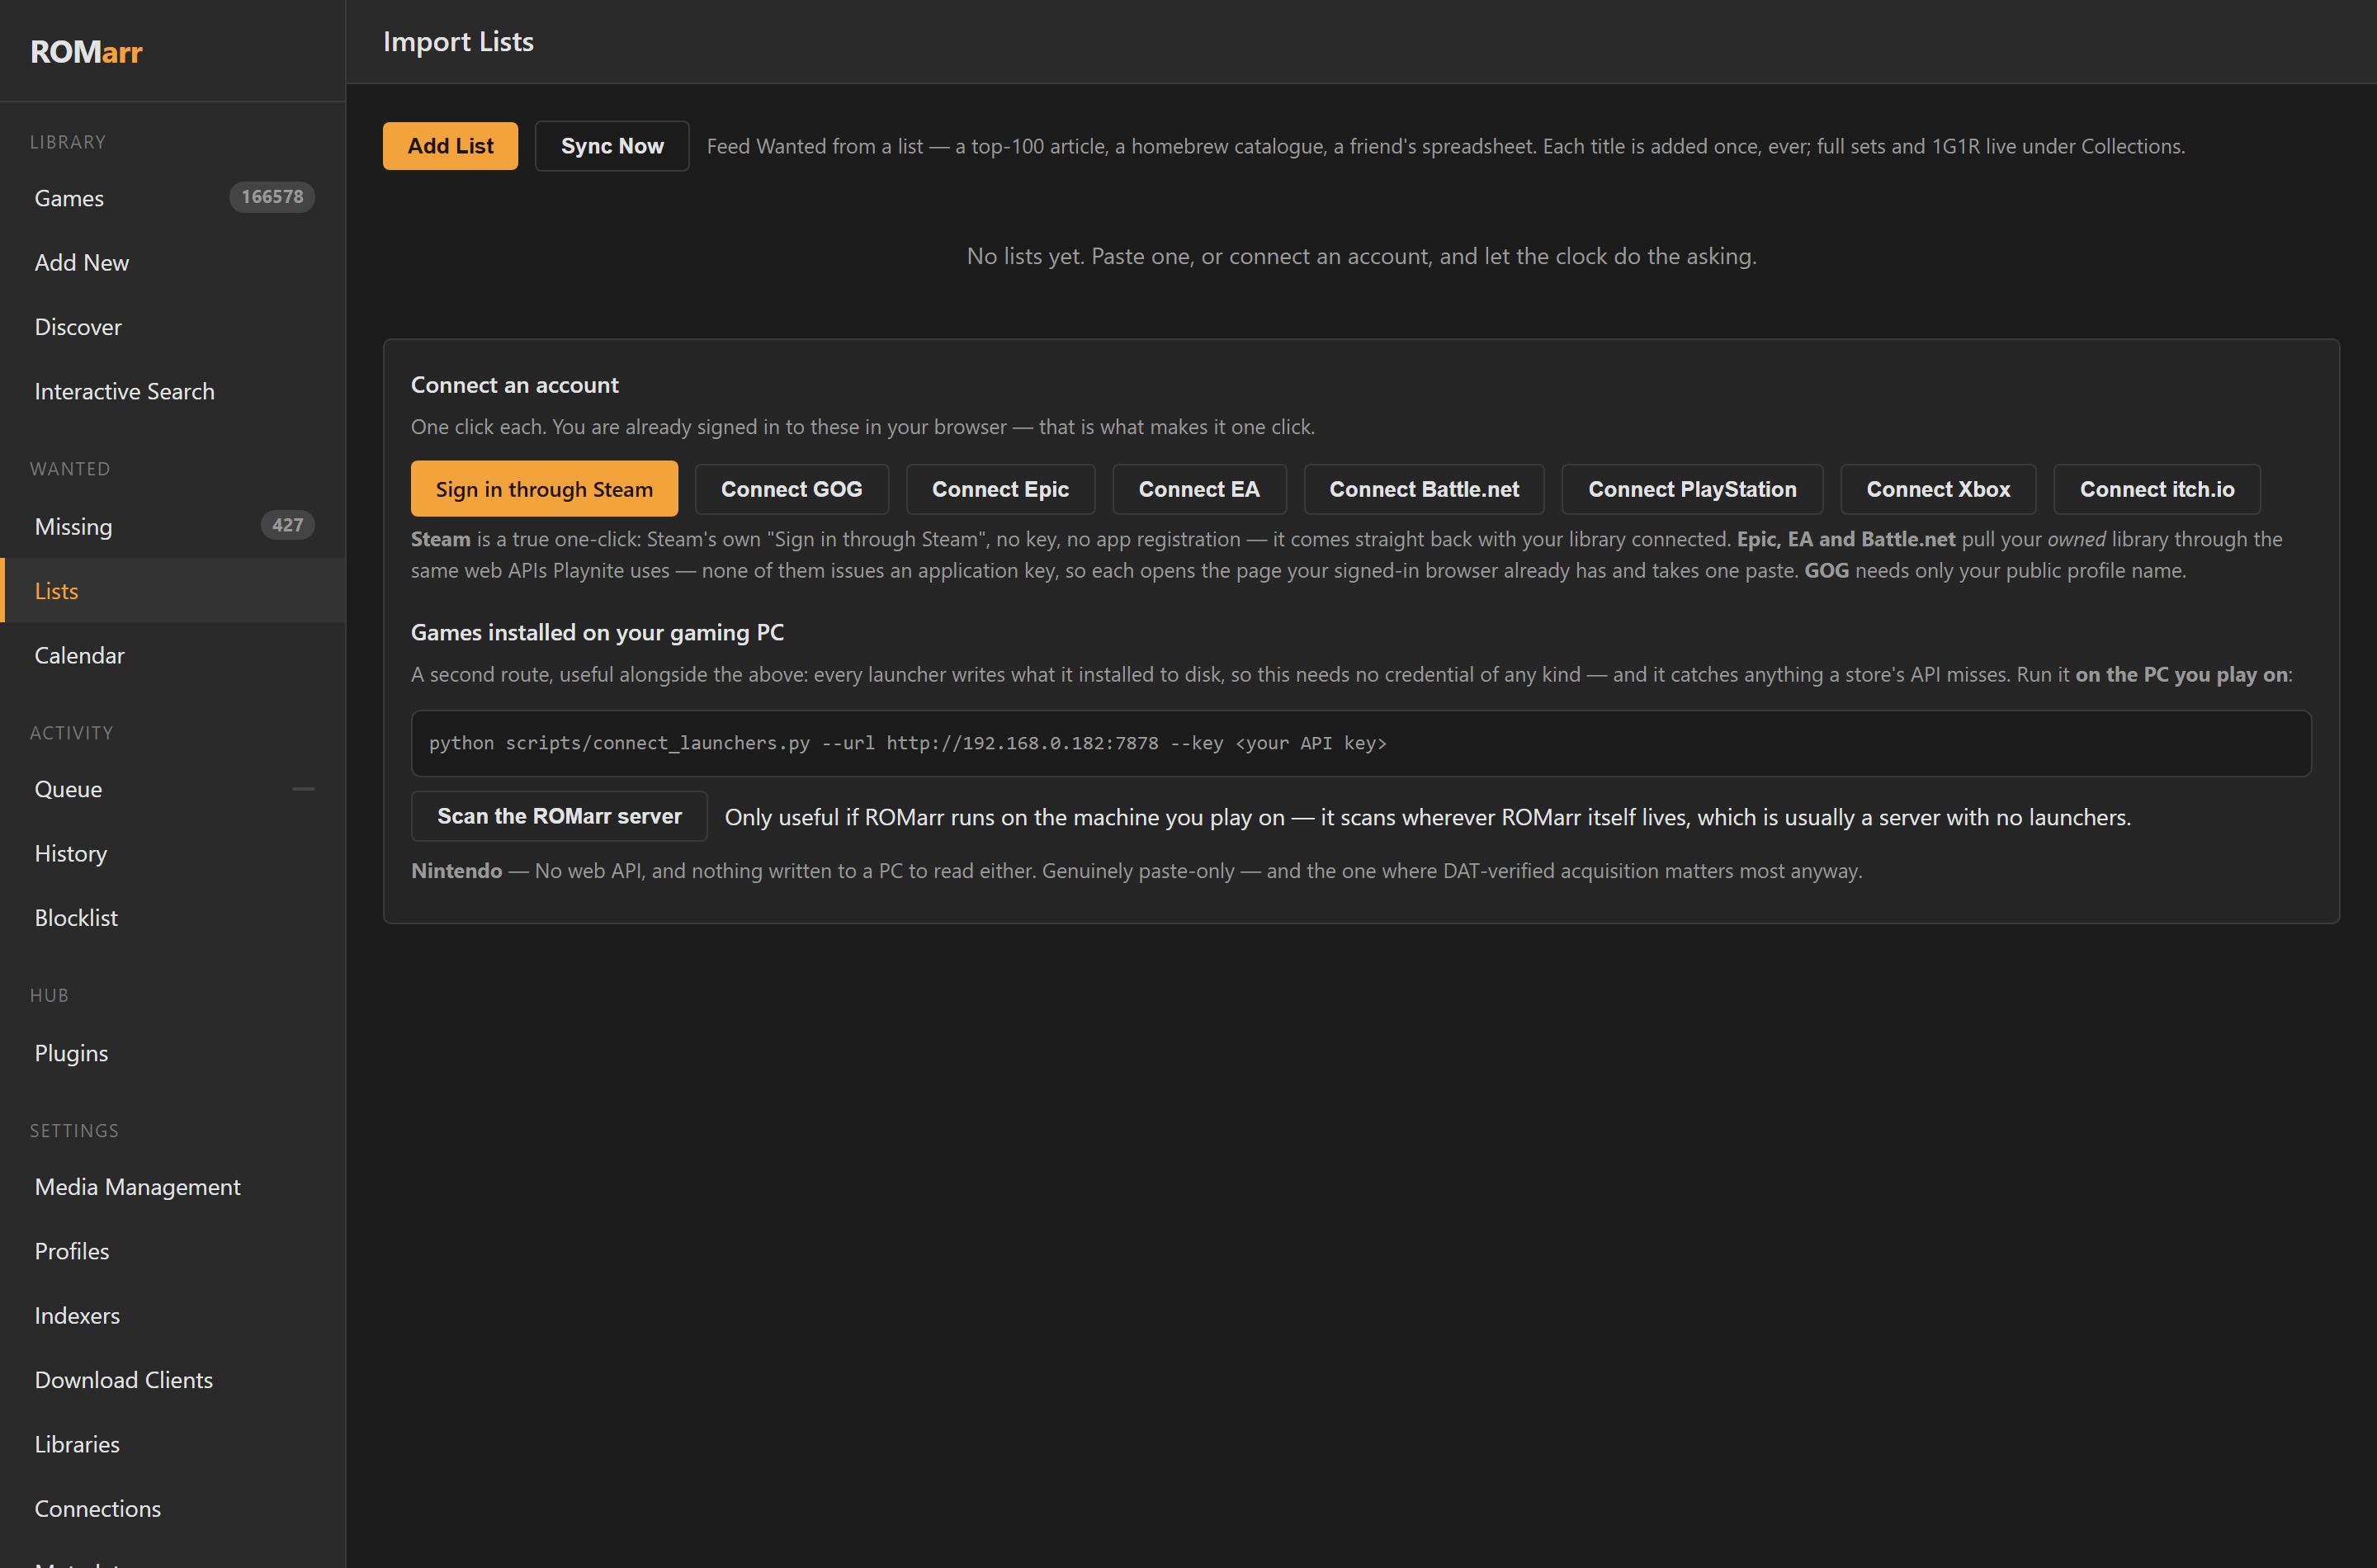
Task: Click the Connect Xbox button
Action: (1938, 489)
